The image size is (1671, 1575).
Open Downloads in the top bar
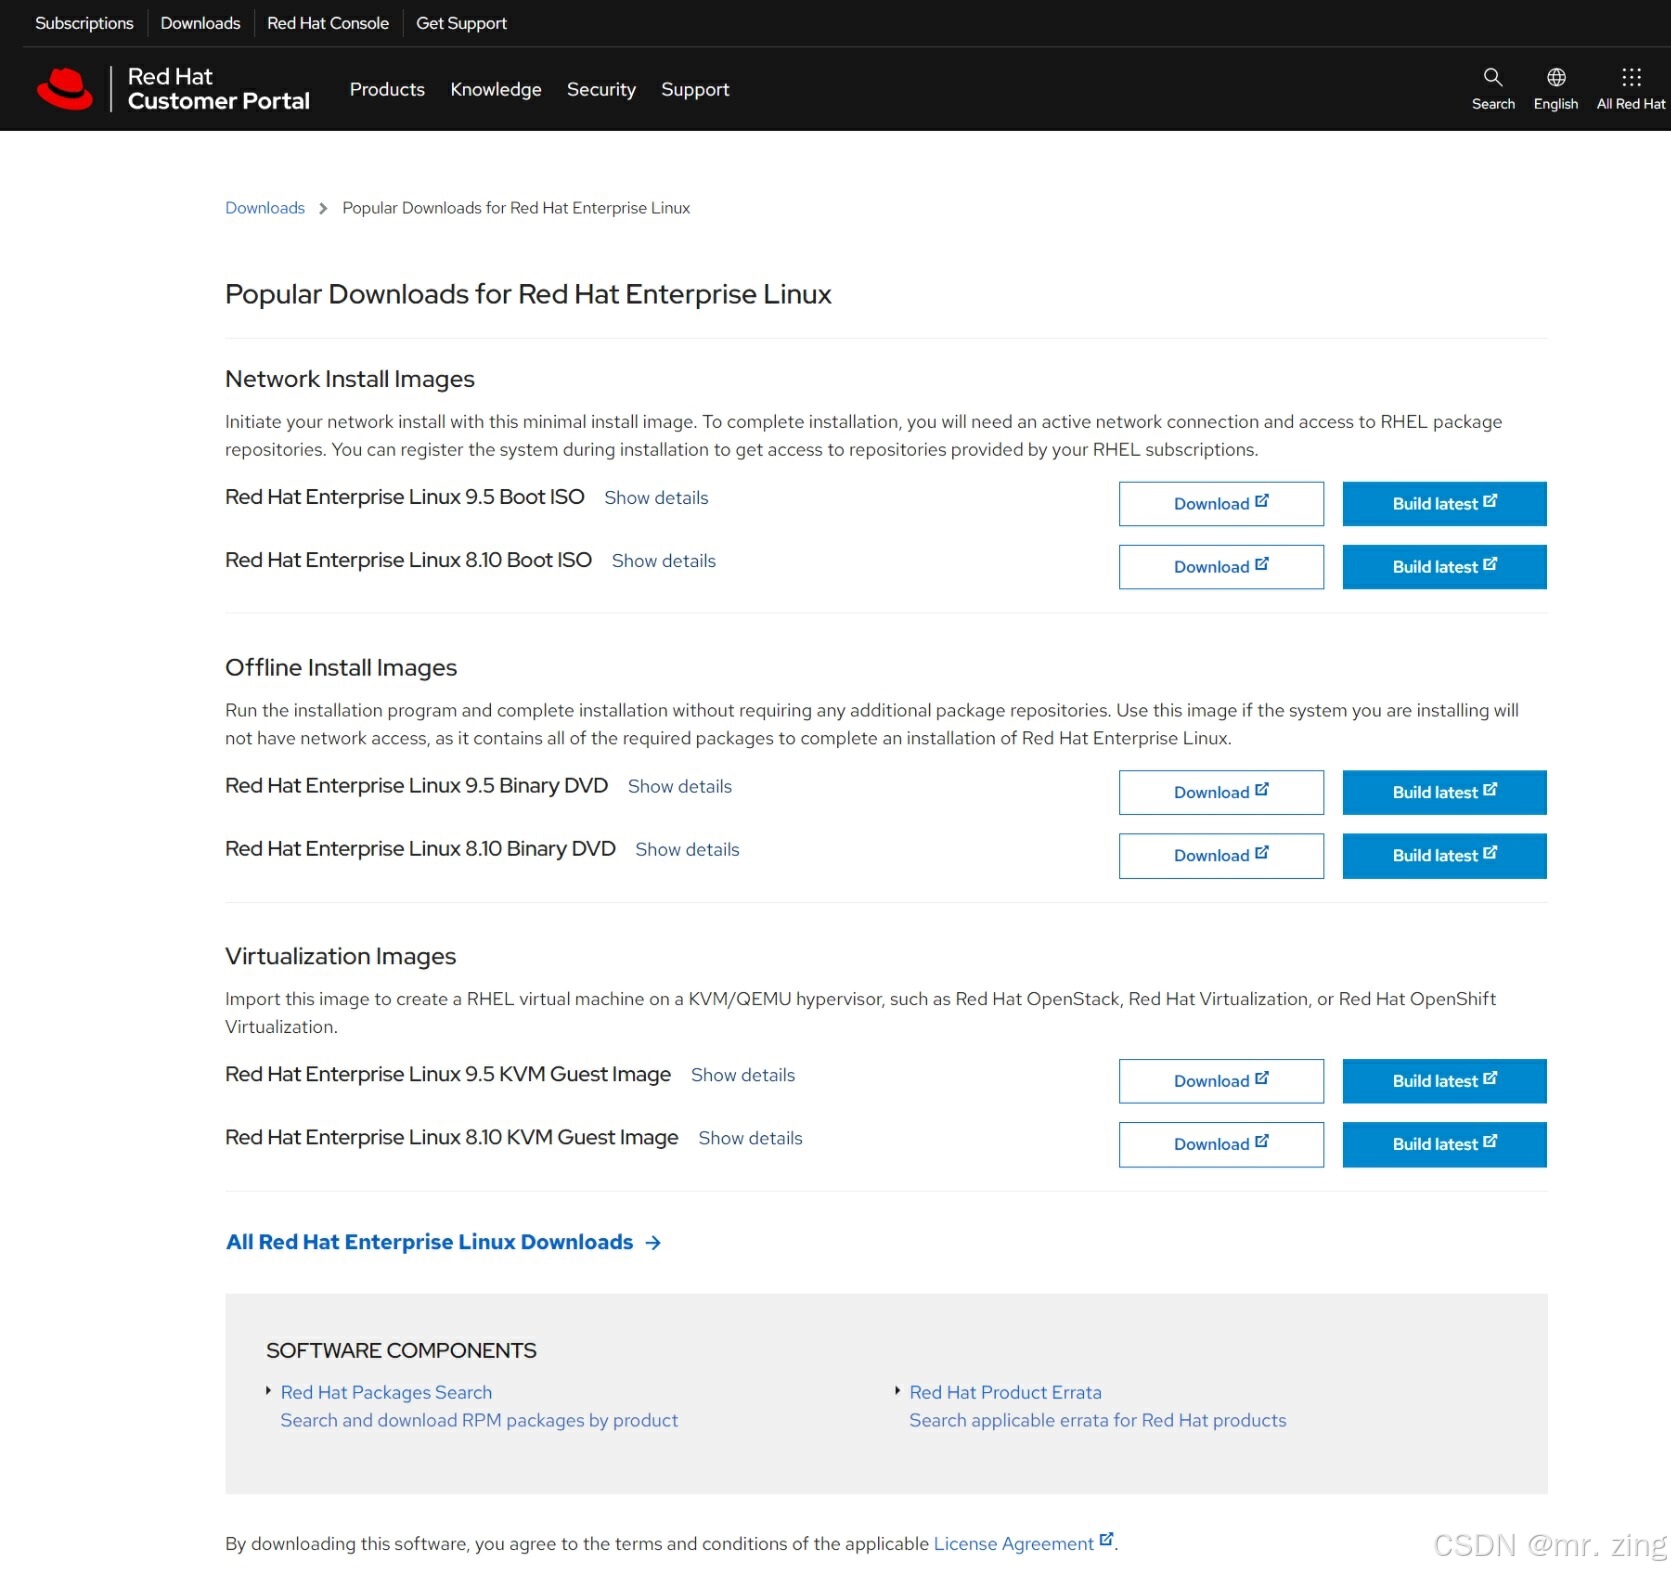pos(200,23)
